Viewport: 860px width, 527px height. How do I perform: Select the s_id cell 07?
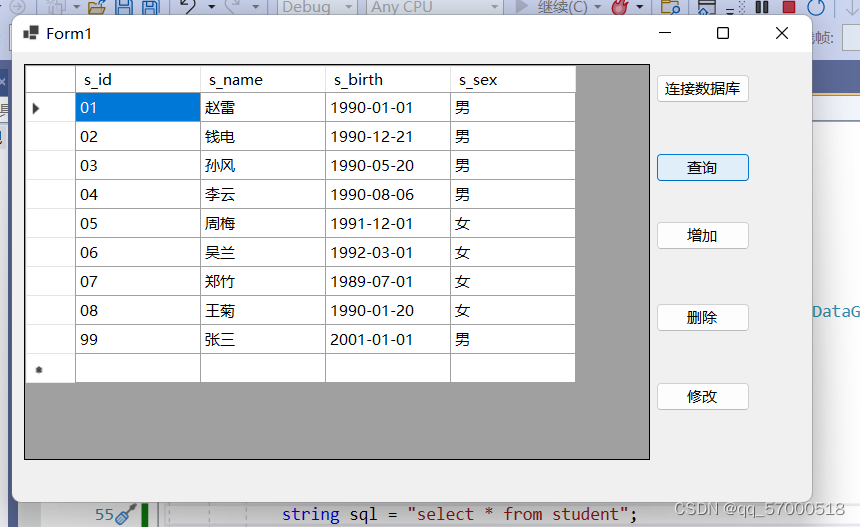coord(138,282)
